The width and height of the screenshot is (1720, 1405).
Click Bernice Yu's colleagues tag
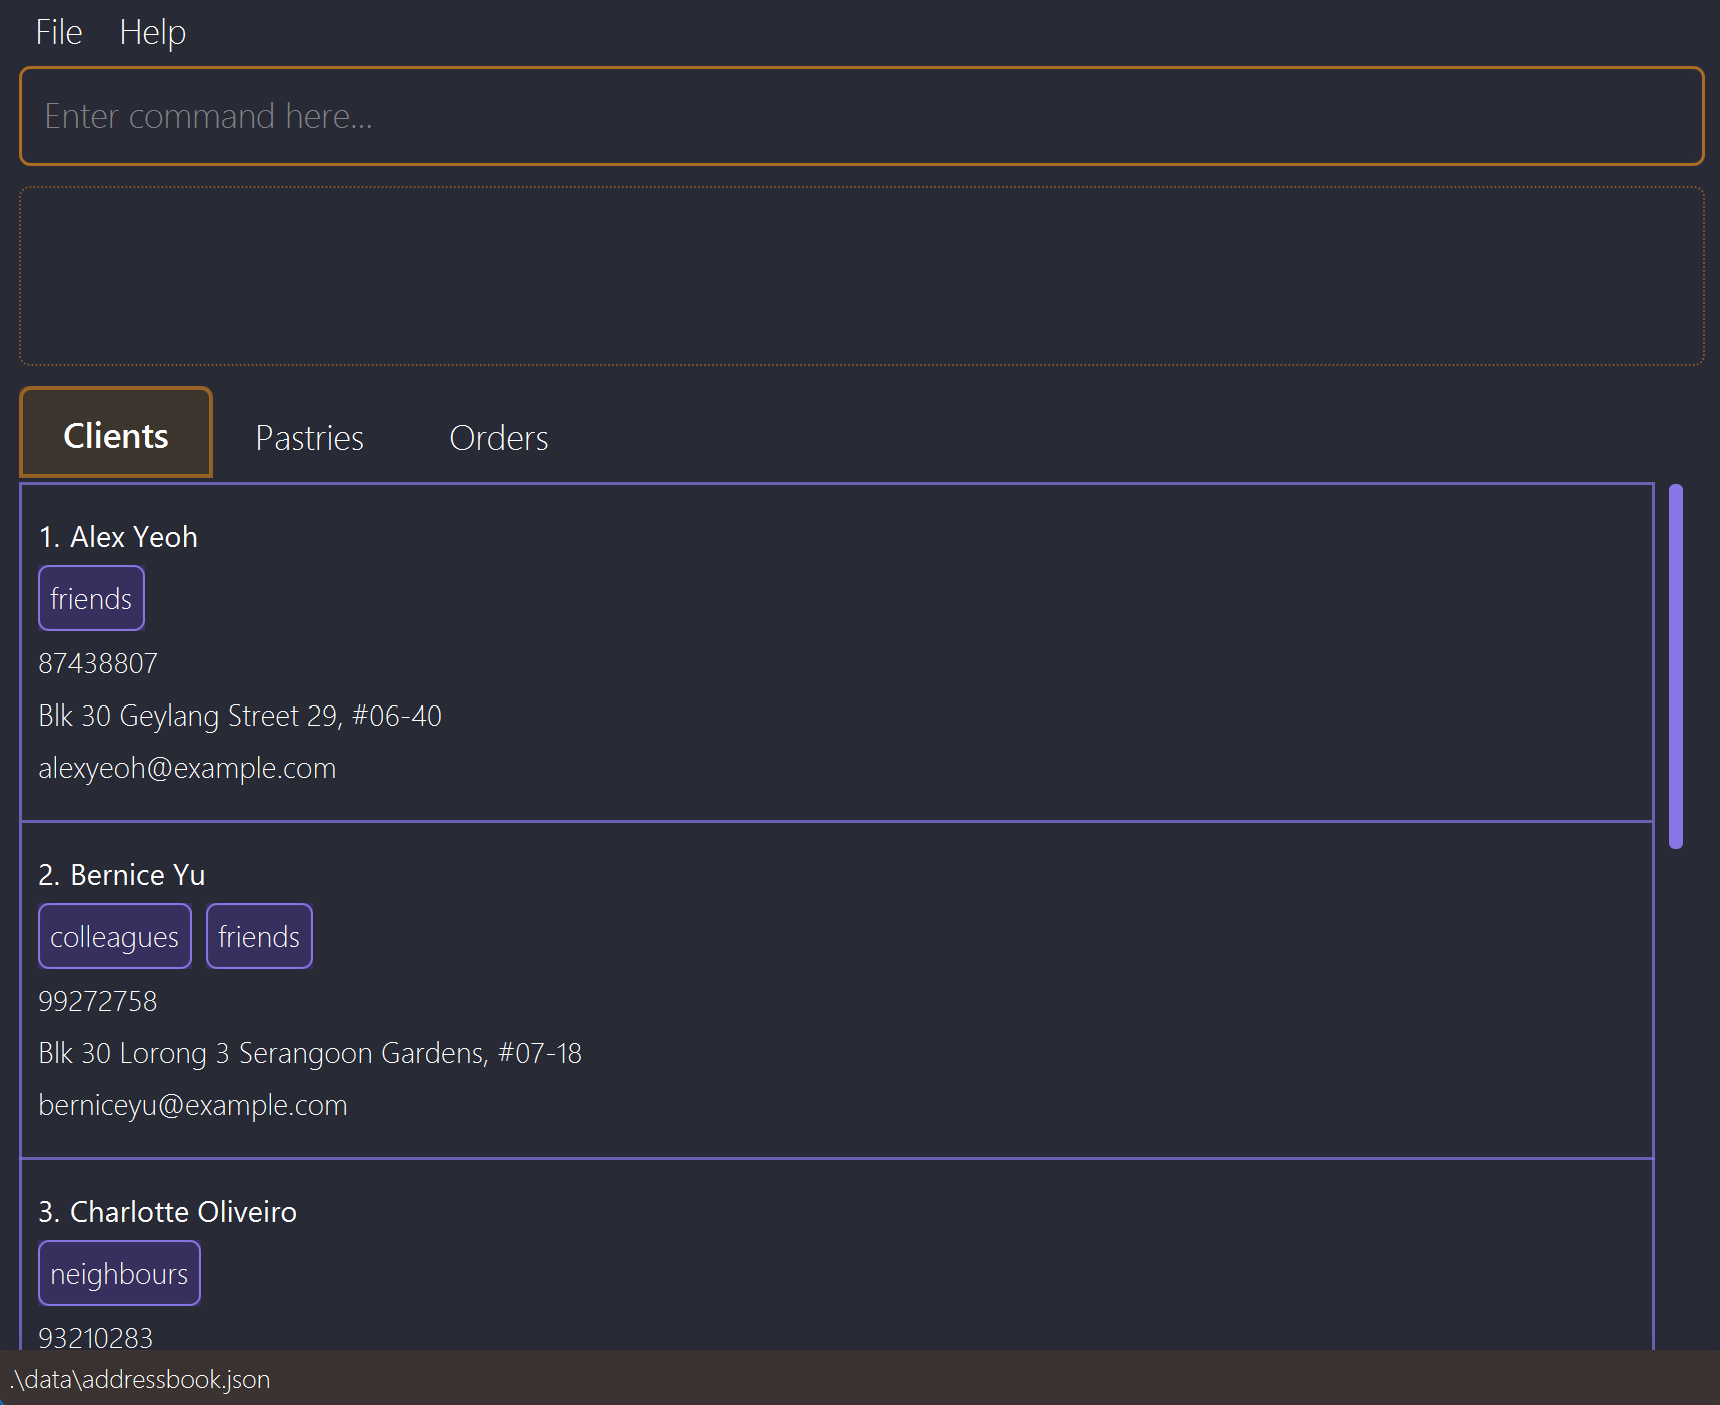click(x=114, y=937)
